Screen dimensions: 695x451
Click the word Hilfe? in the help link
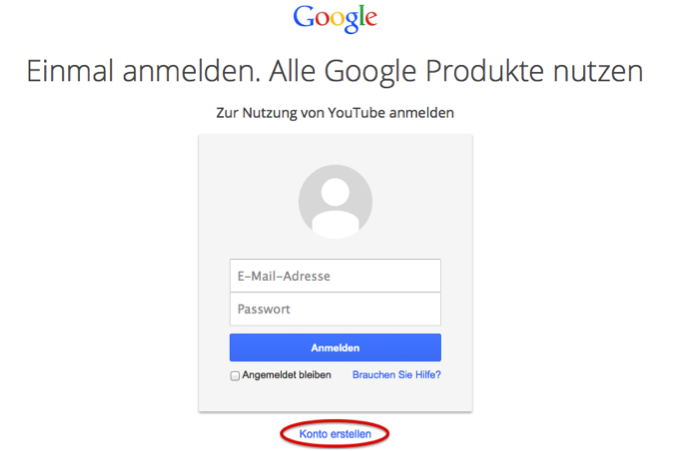click(428, 375)
